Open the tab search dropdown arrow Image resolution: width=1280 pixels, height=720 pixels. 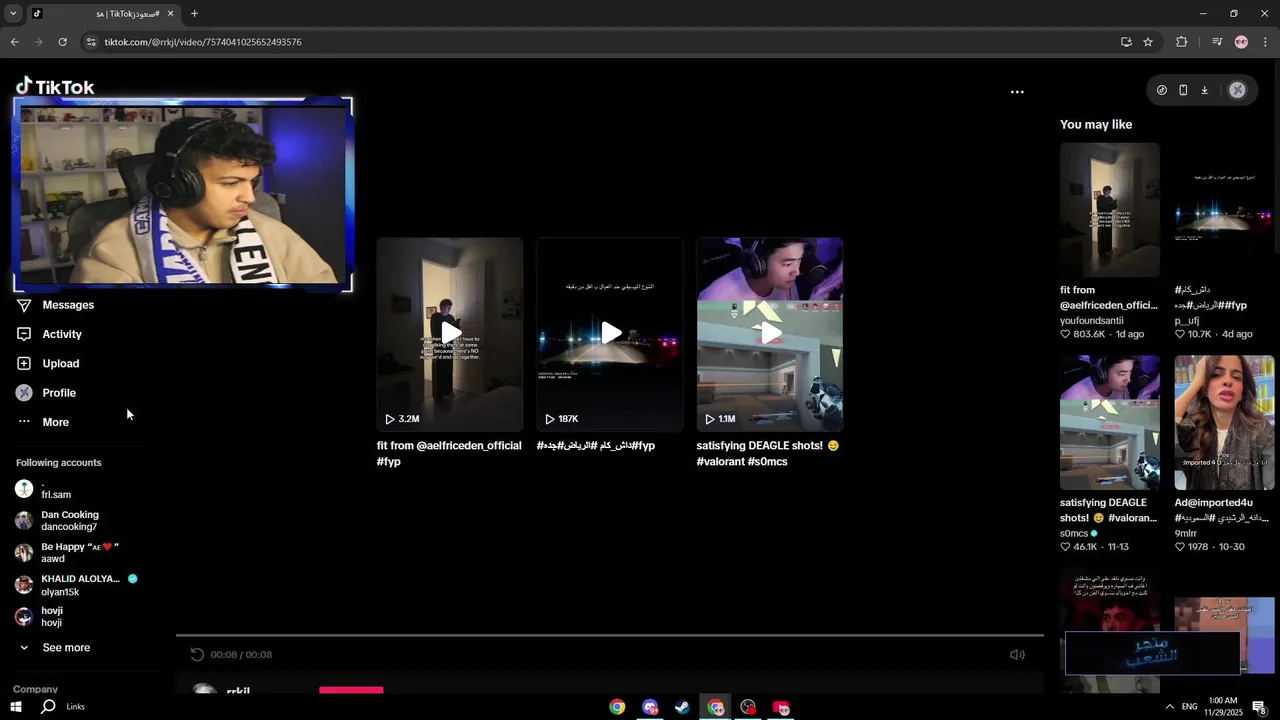pyautogui.click(x=12, y=14)
